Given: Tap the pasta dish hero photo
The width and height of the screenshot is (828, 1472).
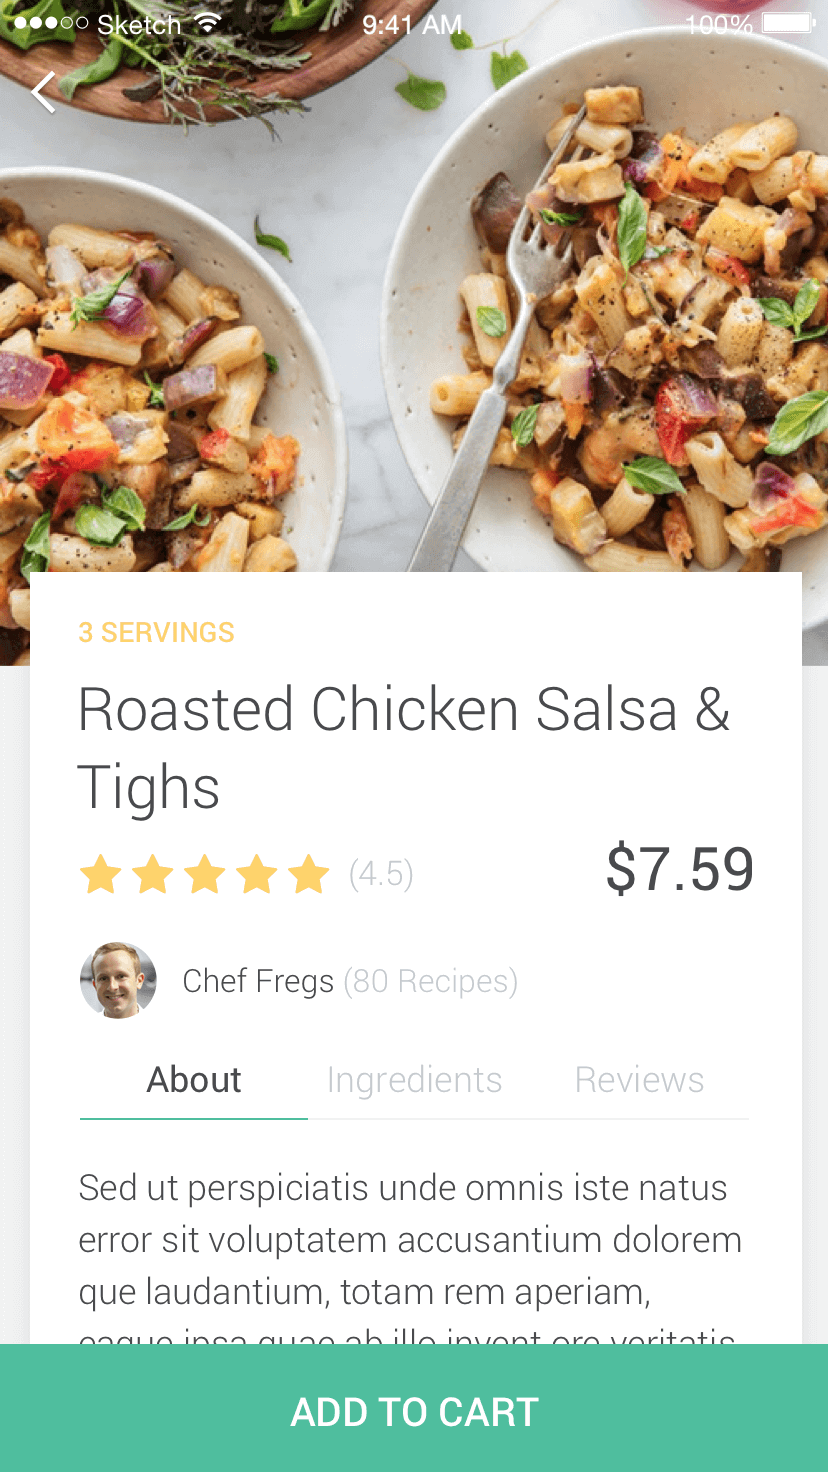Looking at the screenshot, I should pyautogui.click(x=414, y=300).
